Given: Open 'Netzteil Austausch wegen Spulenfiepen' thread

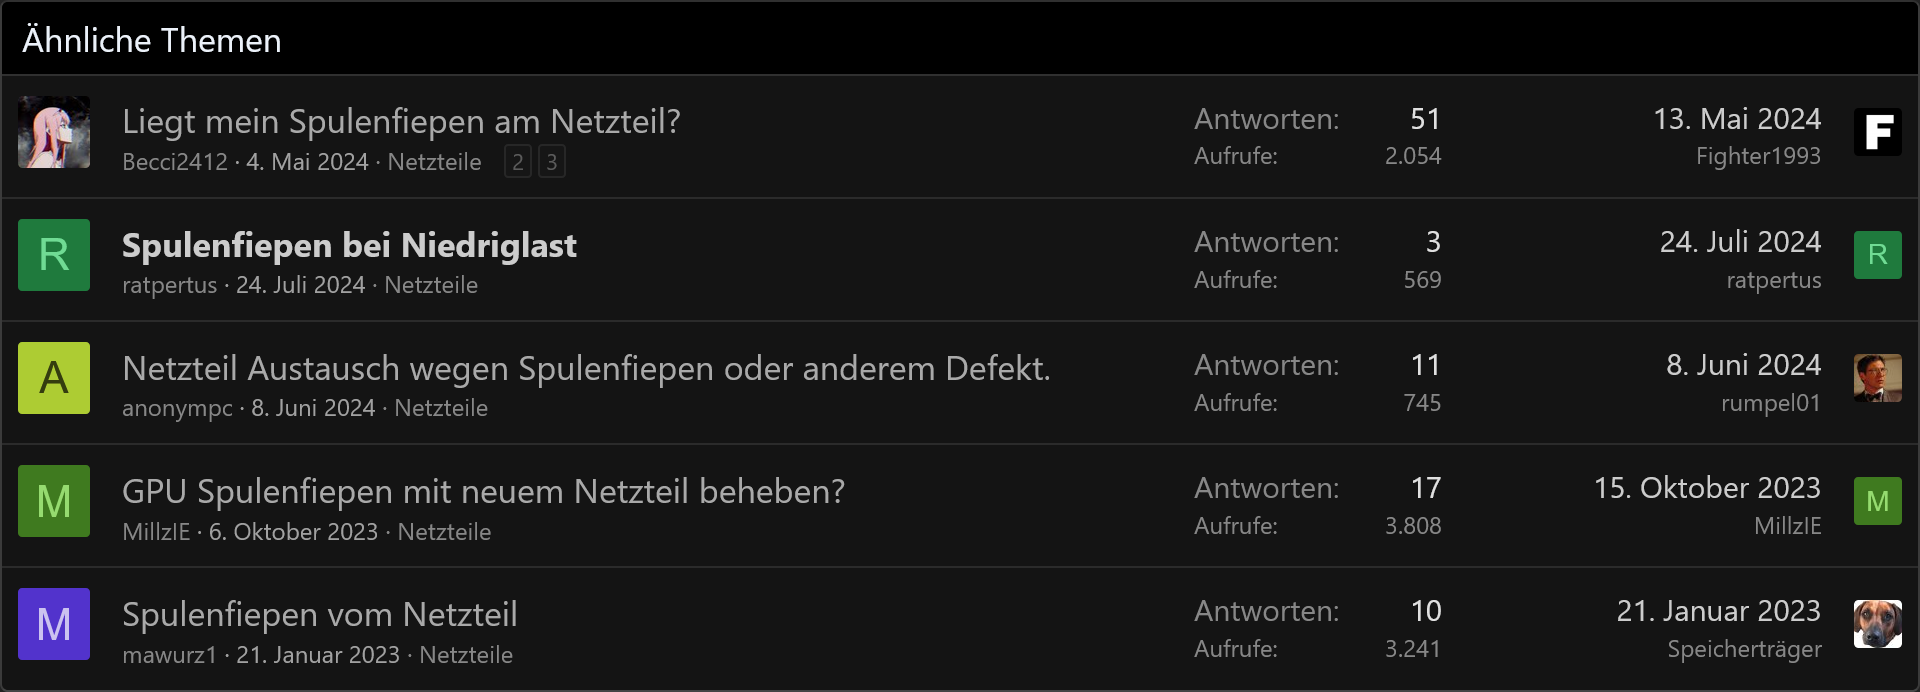Looking at the screenshot, I should (586, 369).
